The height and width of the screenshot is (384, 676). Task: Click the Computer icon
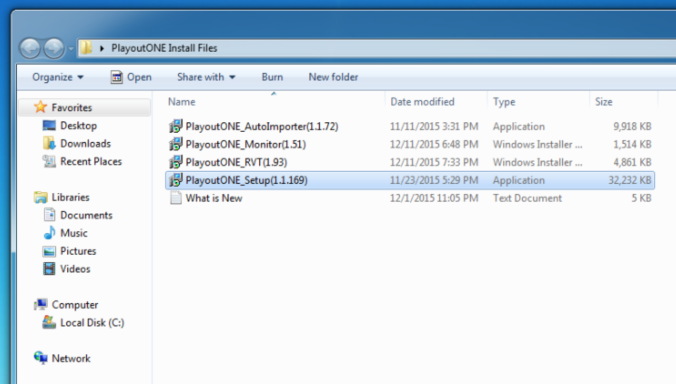[x=41, y=304]
